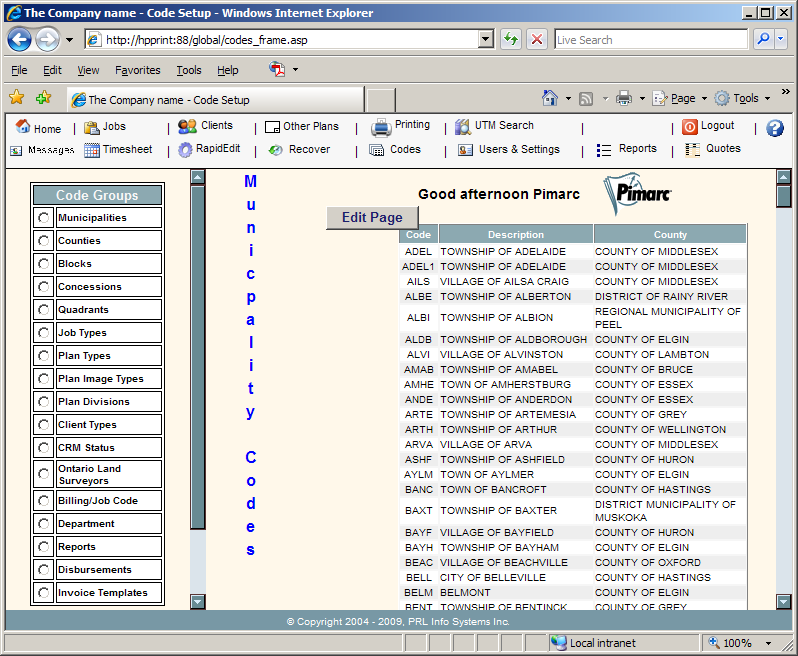Open a new blank browser tab
This screenshot has height=656, width=798.
(x=380, y=100)
